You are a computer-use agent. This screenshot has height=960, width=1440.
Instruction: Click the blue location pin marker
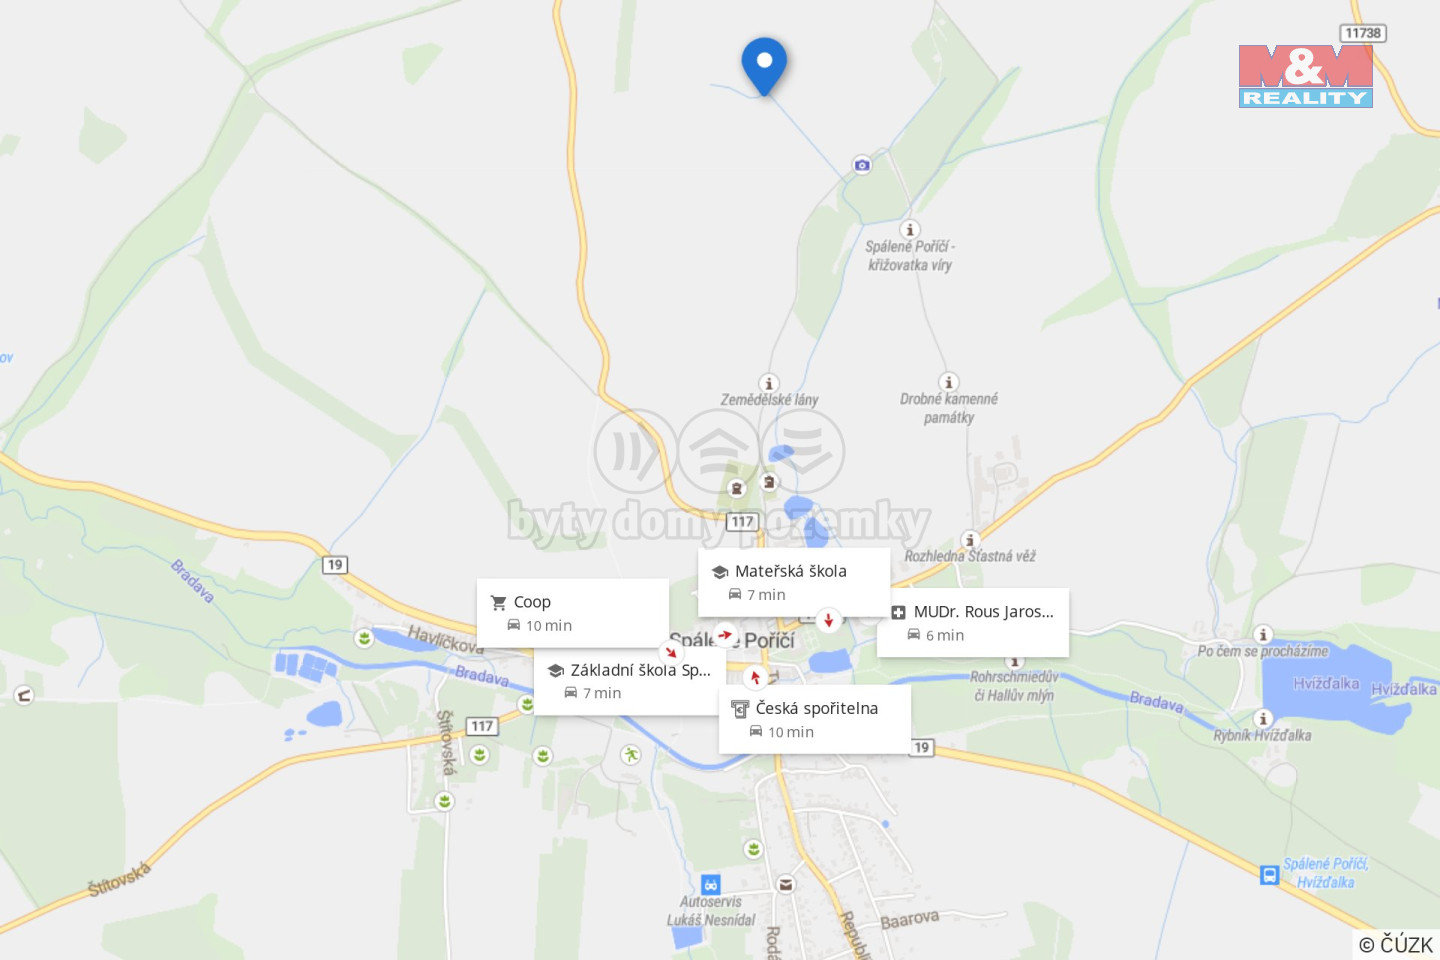click(x=764, y=66)
